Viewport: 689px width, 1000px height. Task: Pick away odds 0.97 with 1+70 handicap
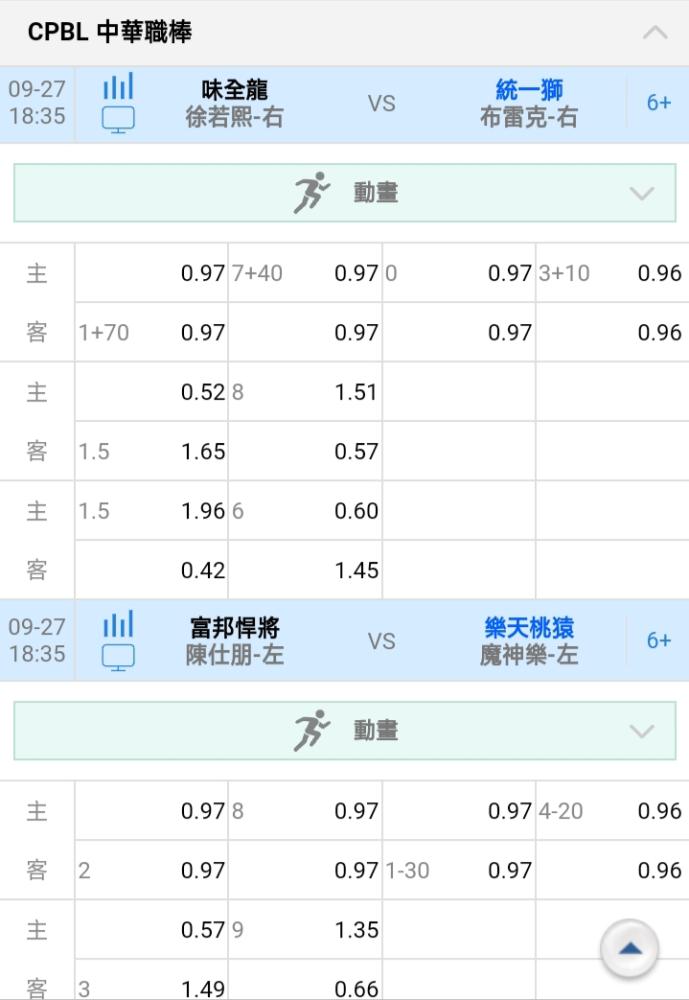click(x=203, y=332)
